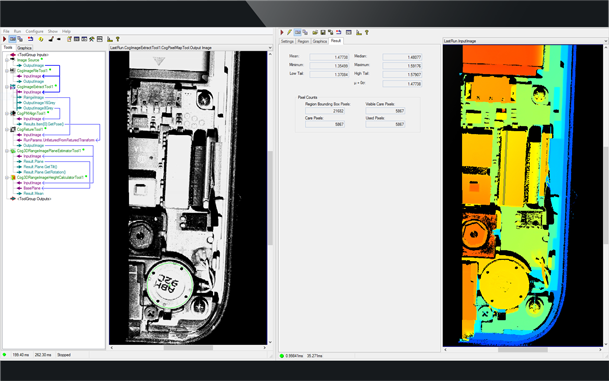
Task: Collapse the CogImageFileTool1 node
Action: (x=7, y=71)
